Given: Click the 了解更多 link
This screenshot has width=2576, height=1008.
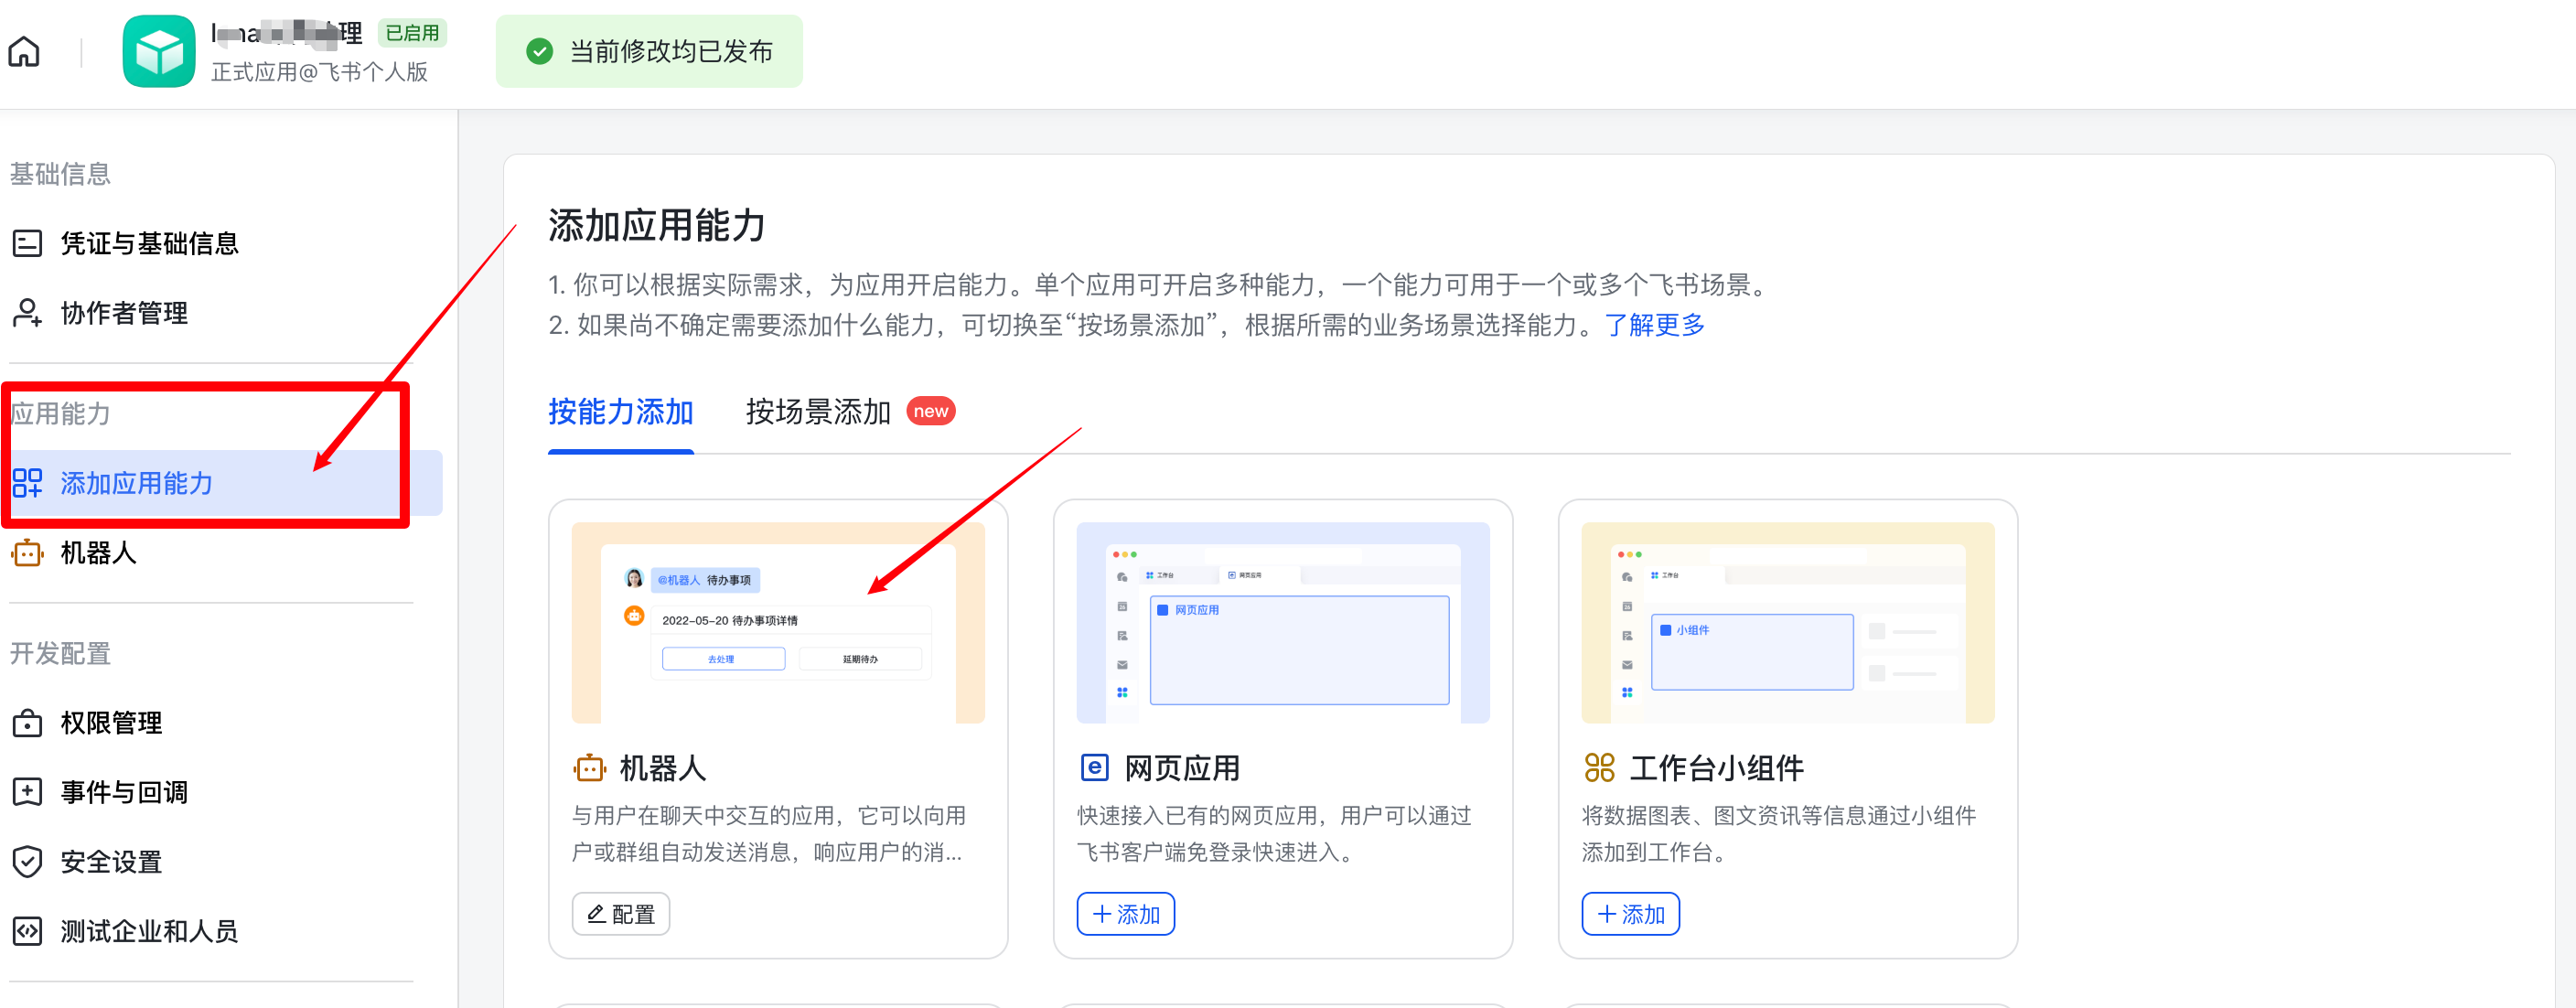Looking at the screenshot, I should 1654,325.
